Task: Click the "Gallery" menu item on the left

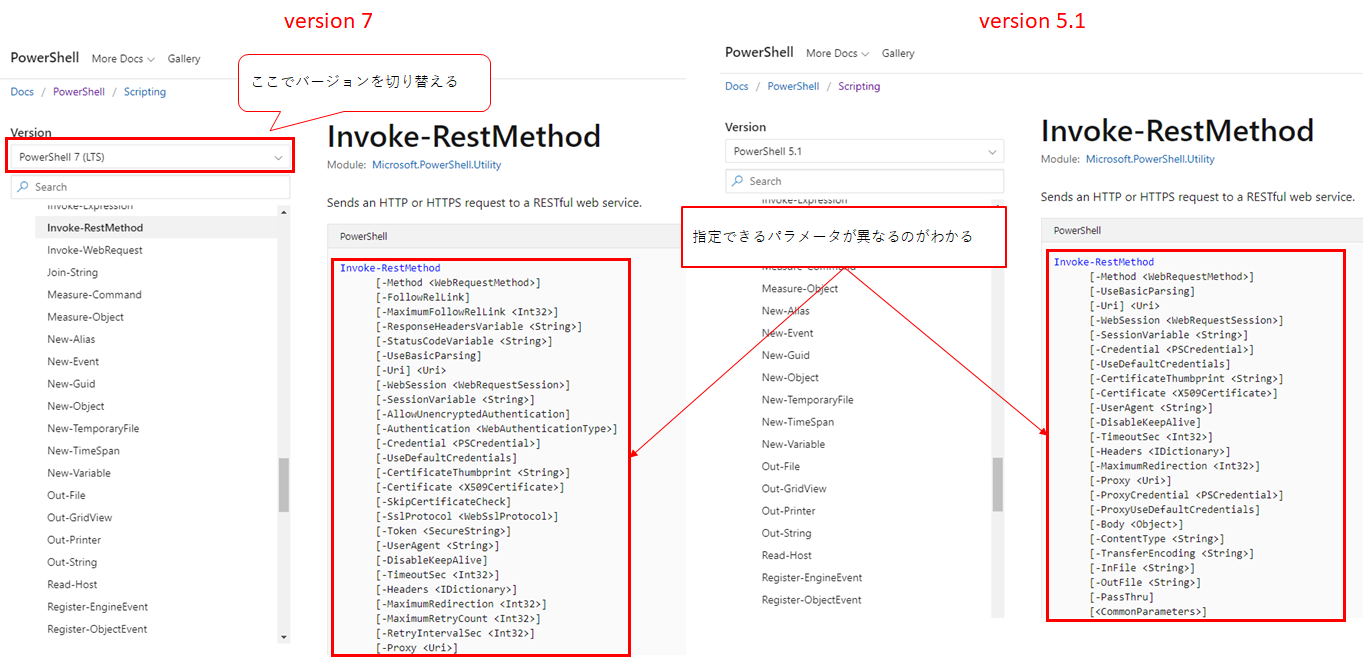Action: click(184, 59)
